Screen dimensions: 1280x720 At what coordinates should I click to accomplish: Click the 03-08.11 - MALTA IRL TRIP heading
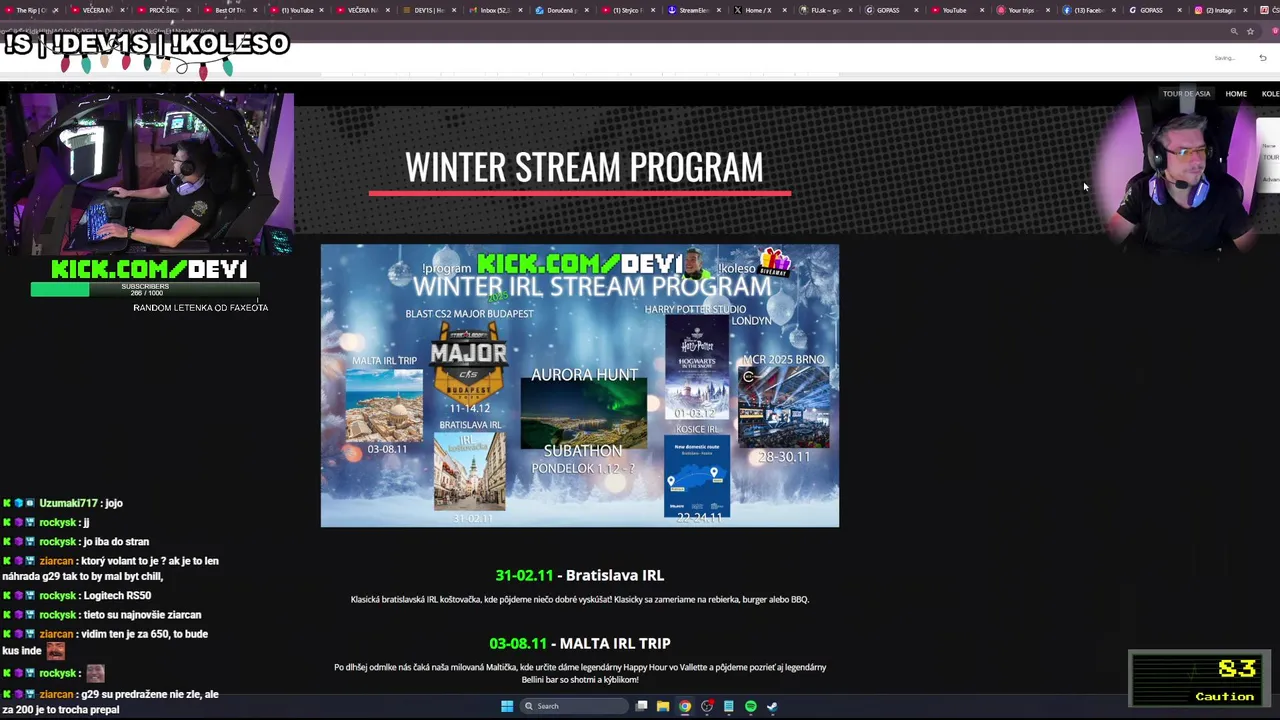coord(580,643)
